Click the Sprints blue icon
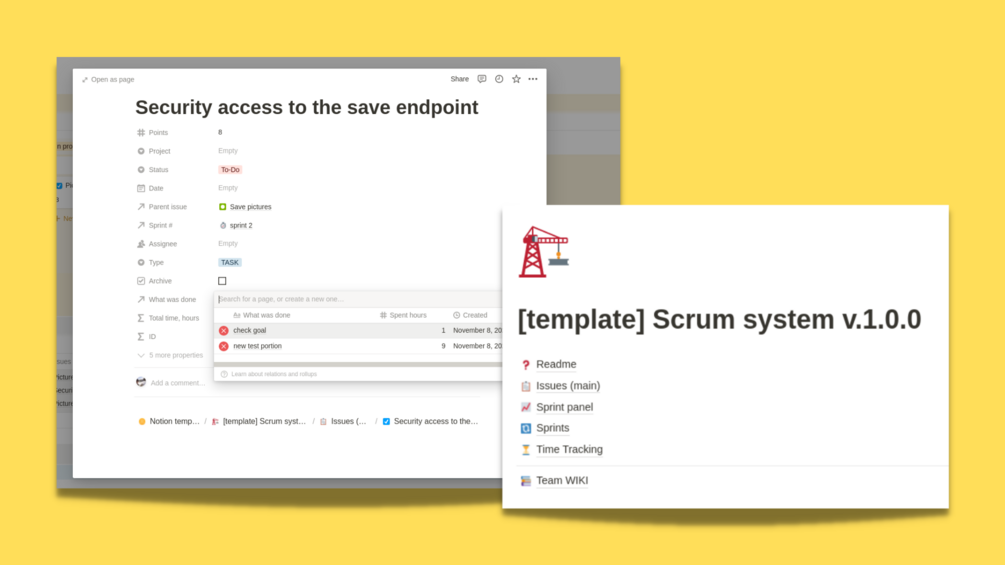The image size is (1005, 565). click(x=526, y=428)
